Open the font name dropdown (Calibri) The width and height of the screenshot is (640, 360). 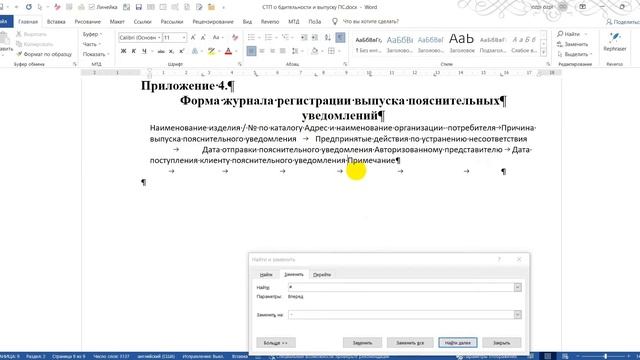pyautogui.click(x=159, y=38)
